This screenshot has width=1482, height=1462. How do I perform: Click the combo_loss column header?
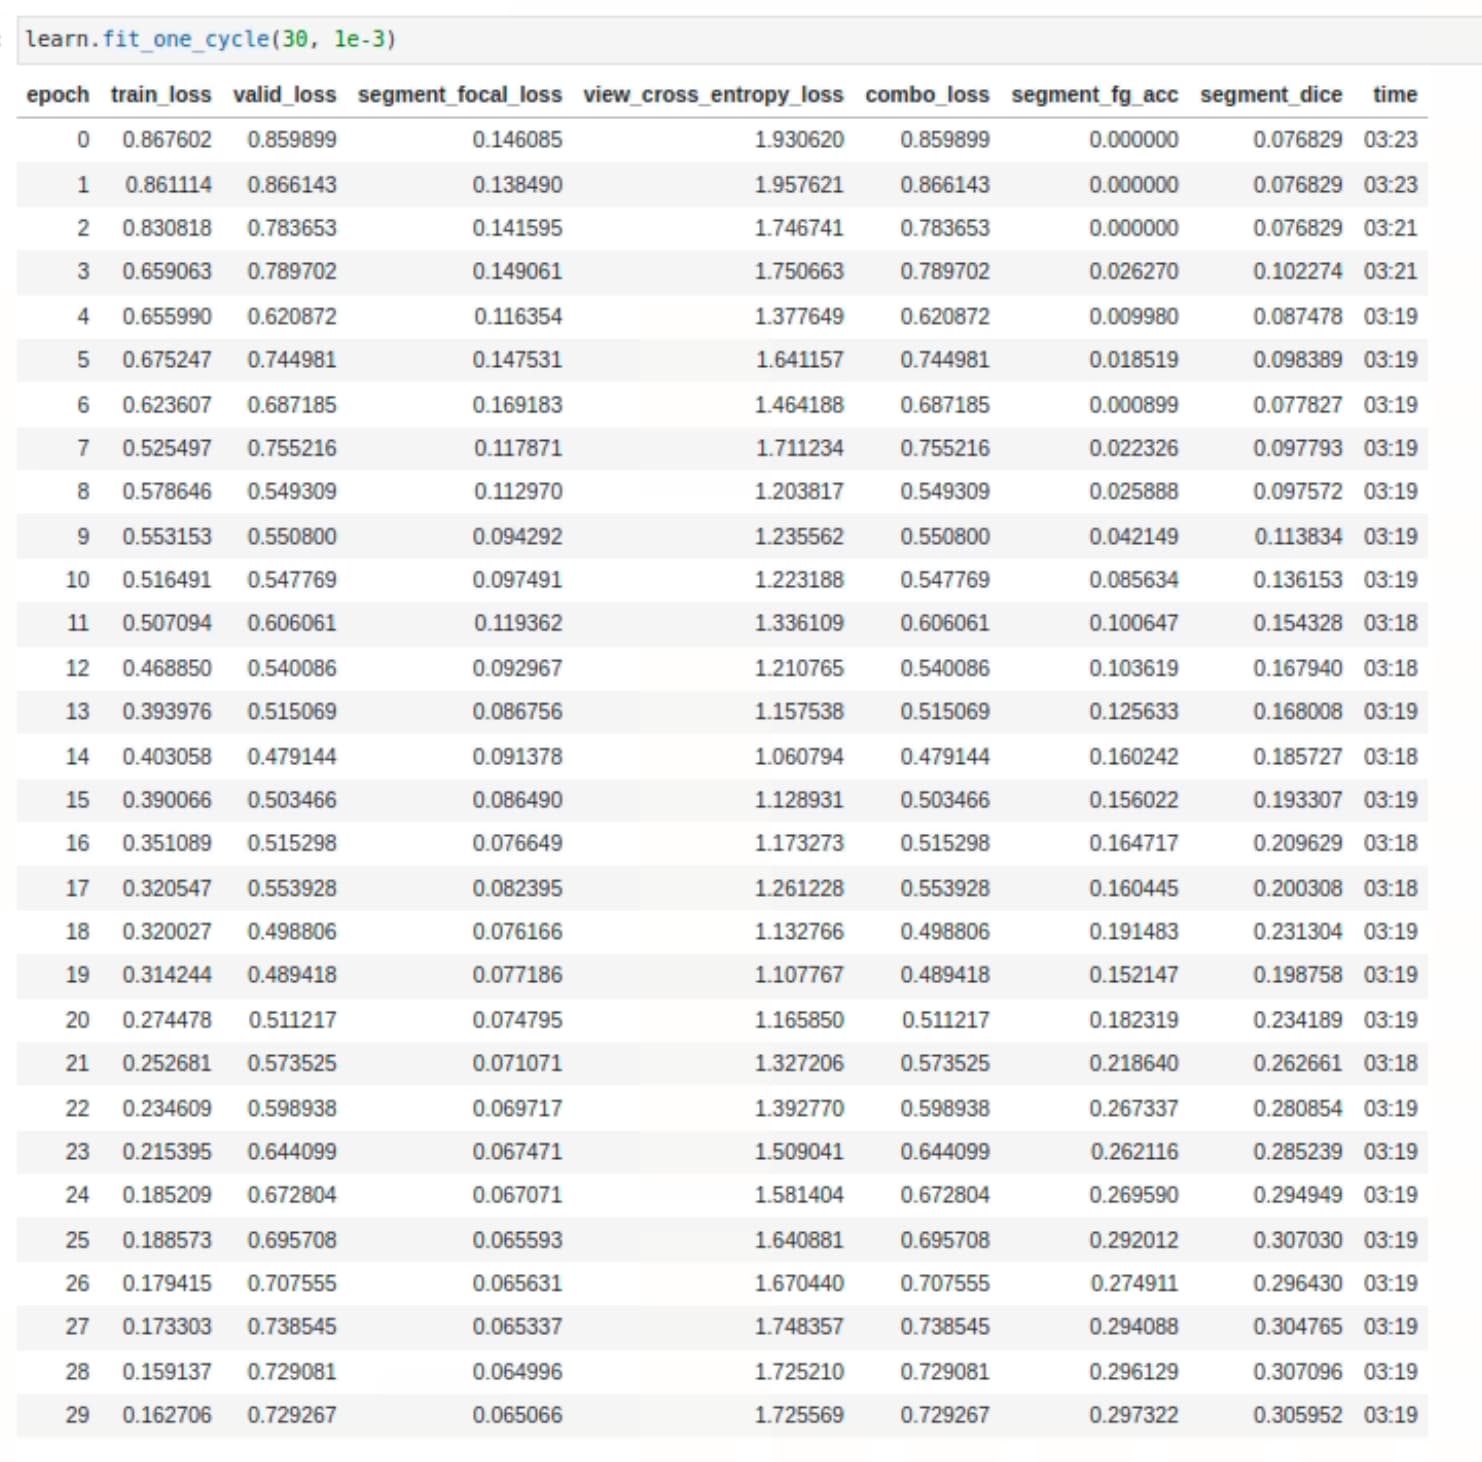click(x=927, y=95)
